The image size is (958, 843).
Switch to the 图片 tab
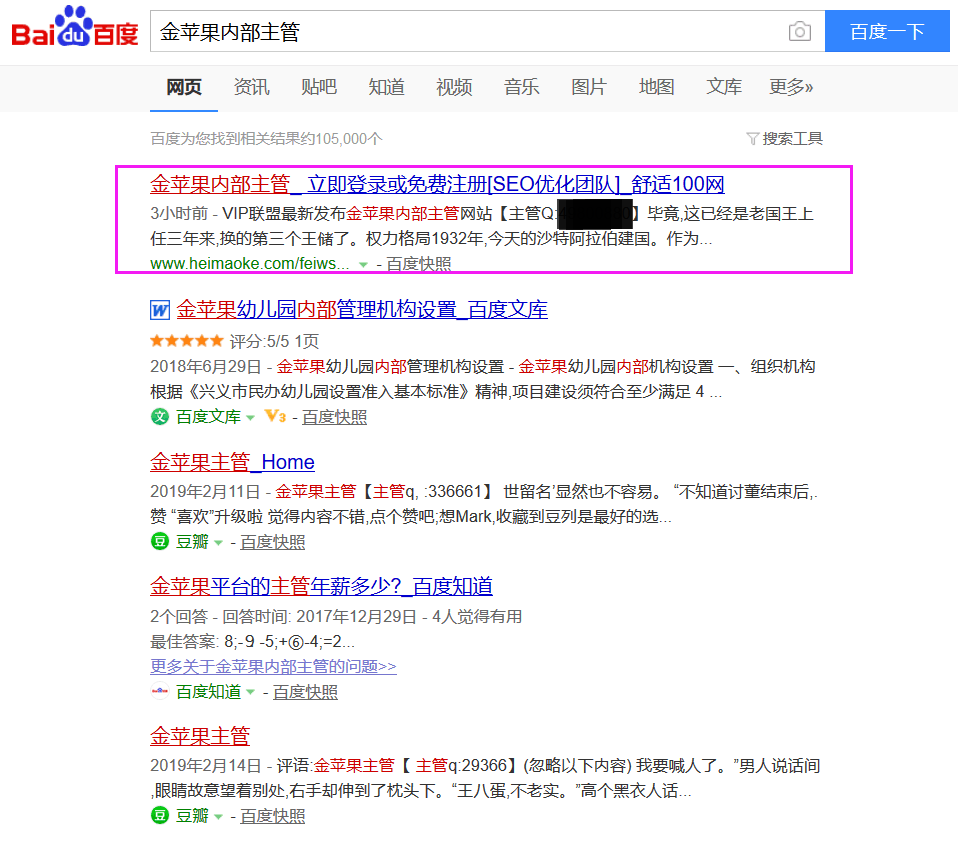(x=589, y=87)
